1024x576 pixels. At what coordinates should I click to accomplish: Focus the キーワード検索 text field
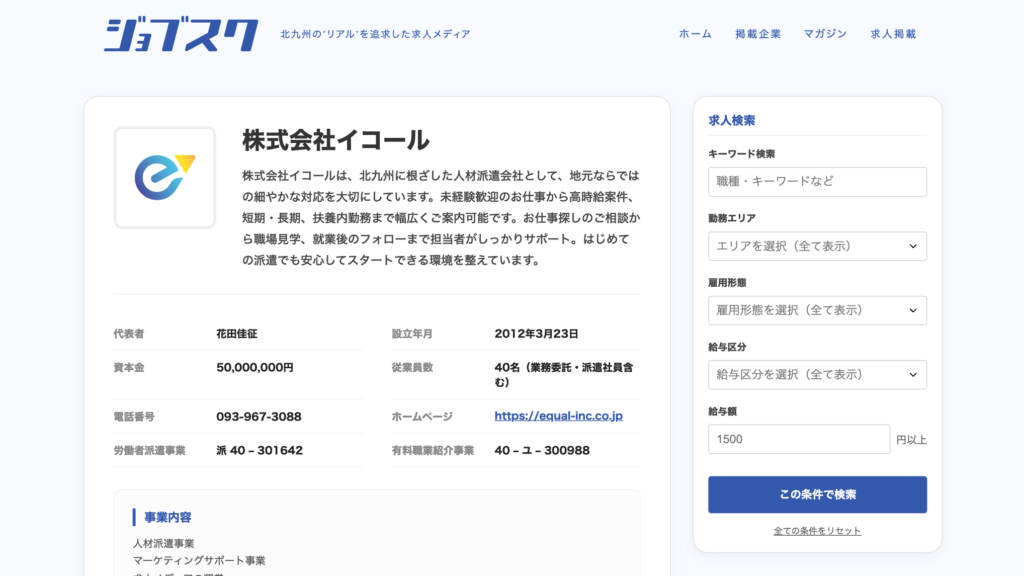coord(817,182)
